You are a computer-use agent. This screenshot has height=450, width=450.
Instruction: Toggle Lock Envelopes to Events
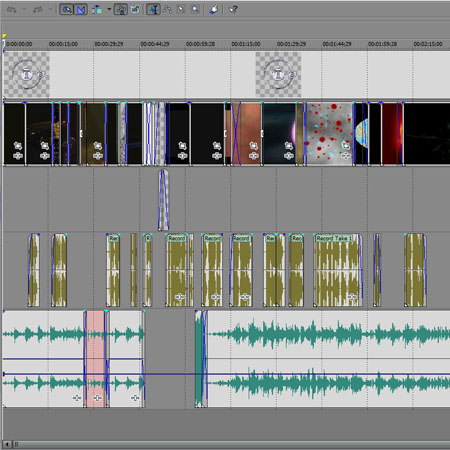(121, 9)
